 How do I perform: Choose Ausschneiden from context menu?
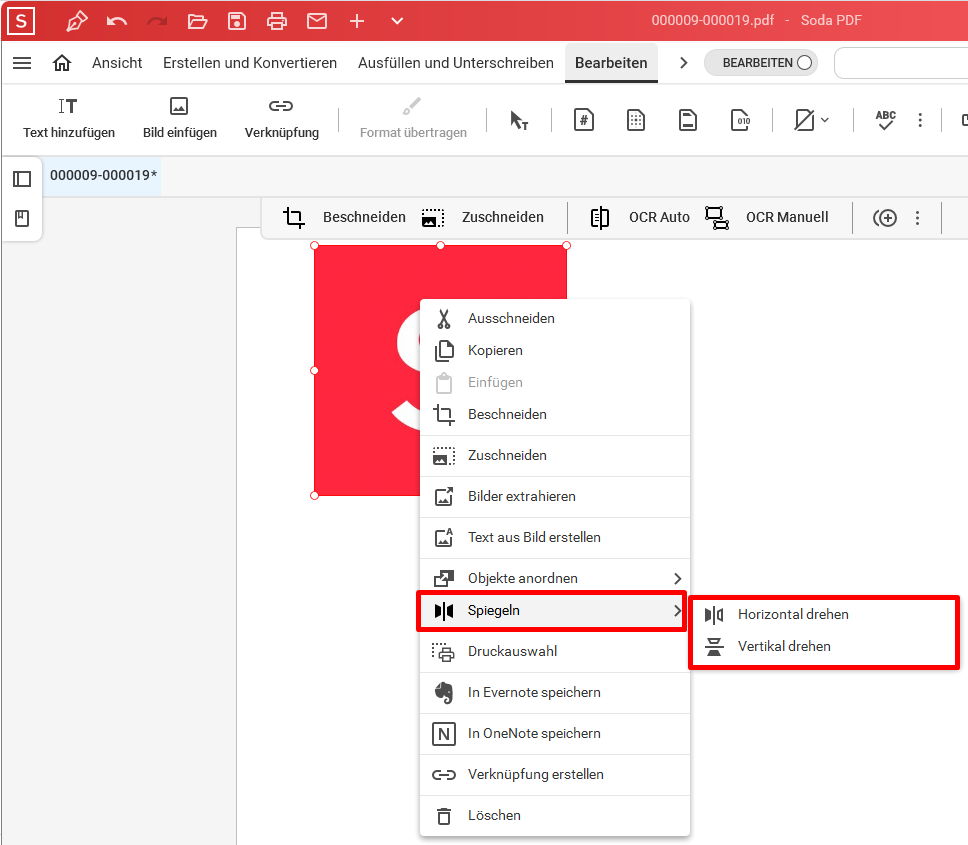pos(554,318)
